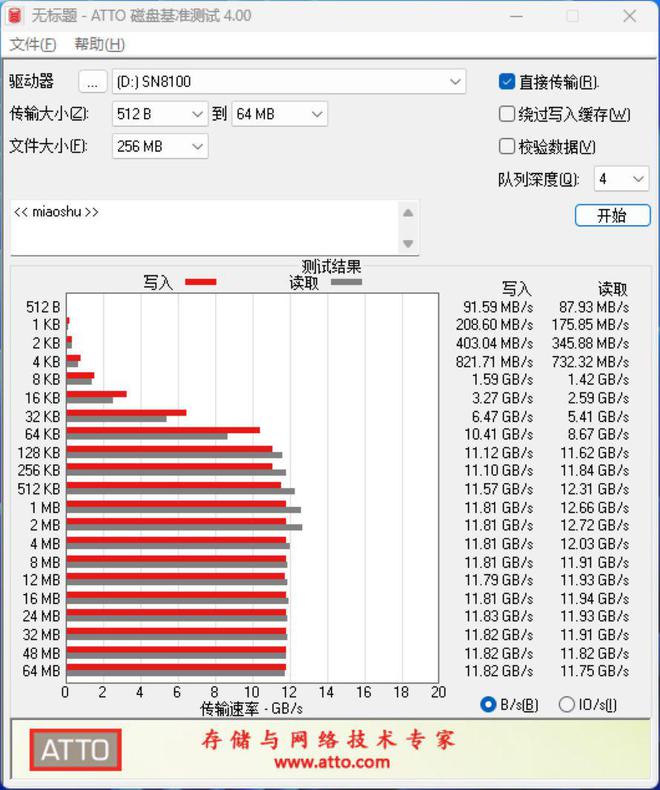660x790 pixels.
Task: Click the 5.41 GB/s read value
Action: (x=599, y=417)
